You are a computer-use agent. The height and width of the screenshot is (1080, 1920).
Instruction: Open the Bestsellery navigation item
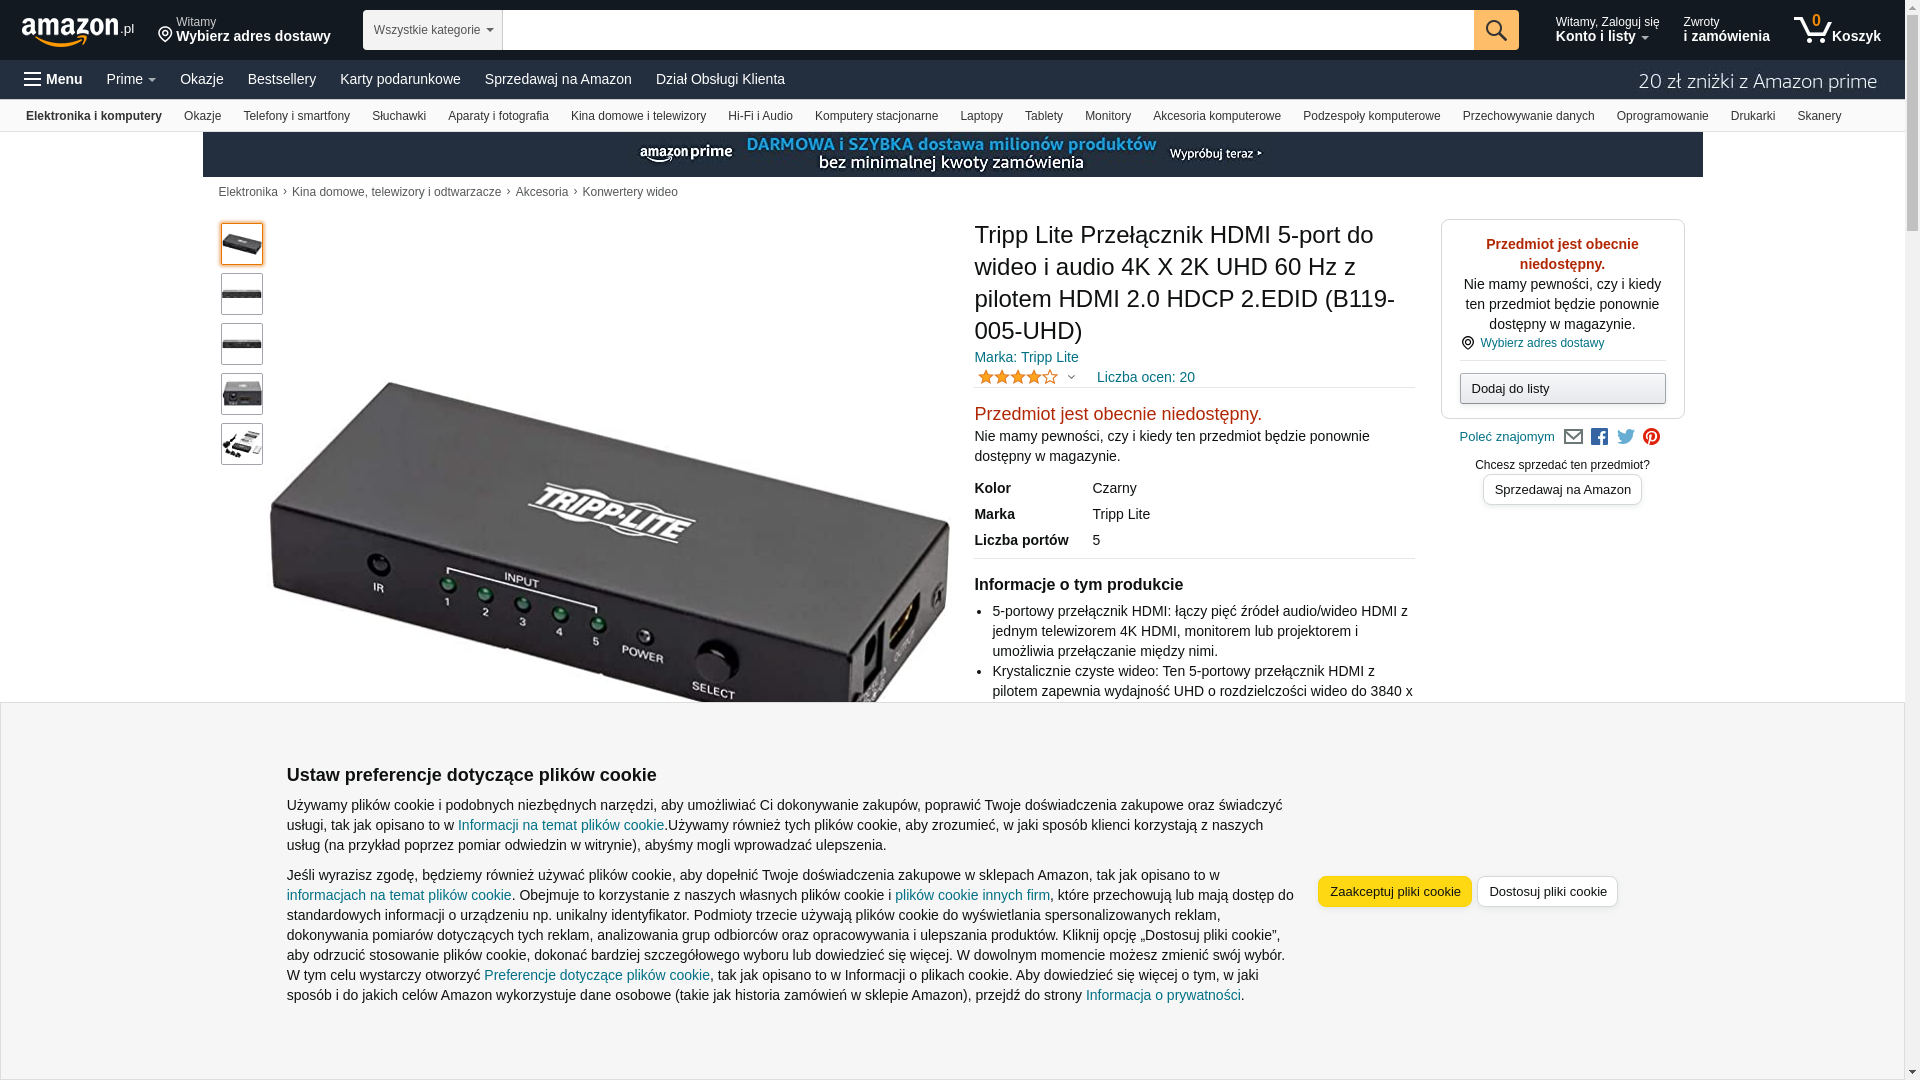pyautogui.click(x=282, y=79)
